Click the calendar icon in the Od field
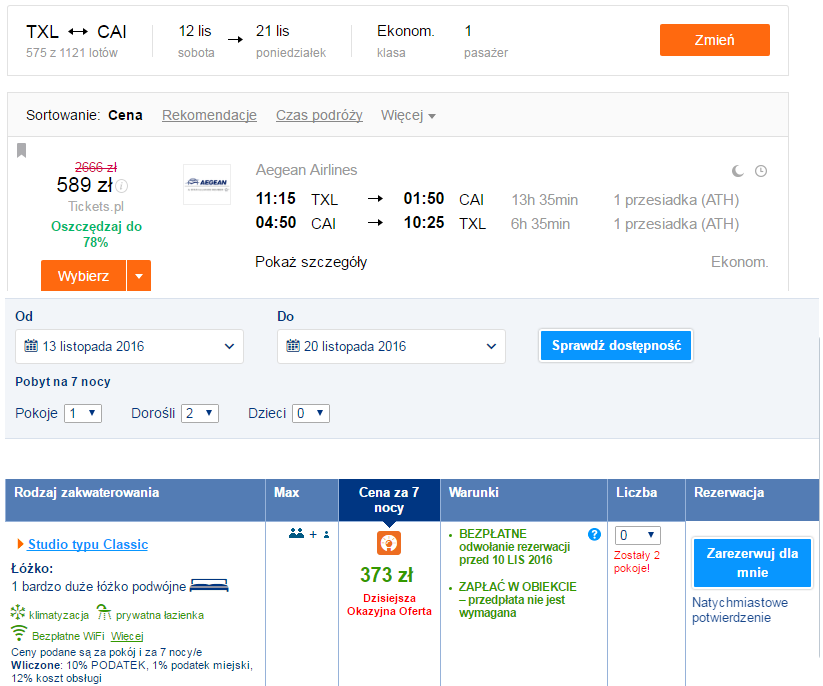Viewport: 823px width, 686px height. [31, 346]
